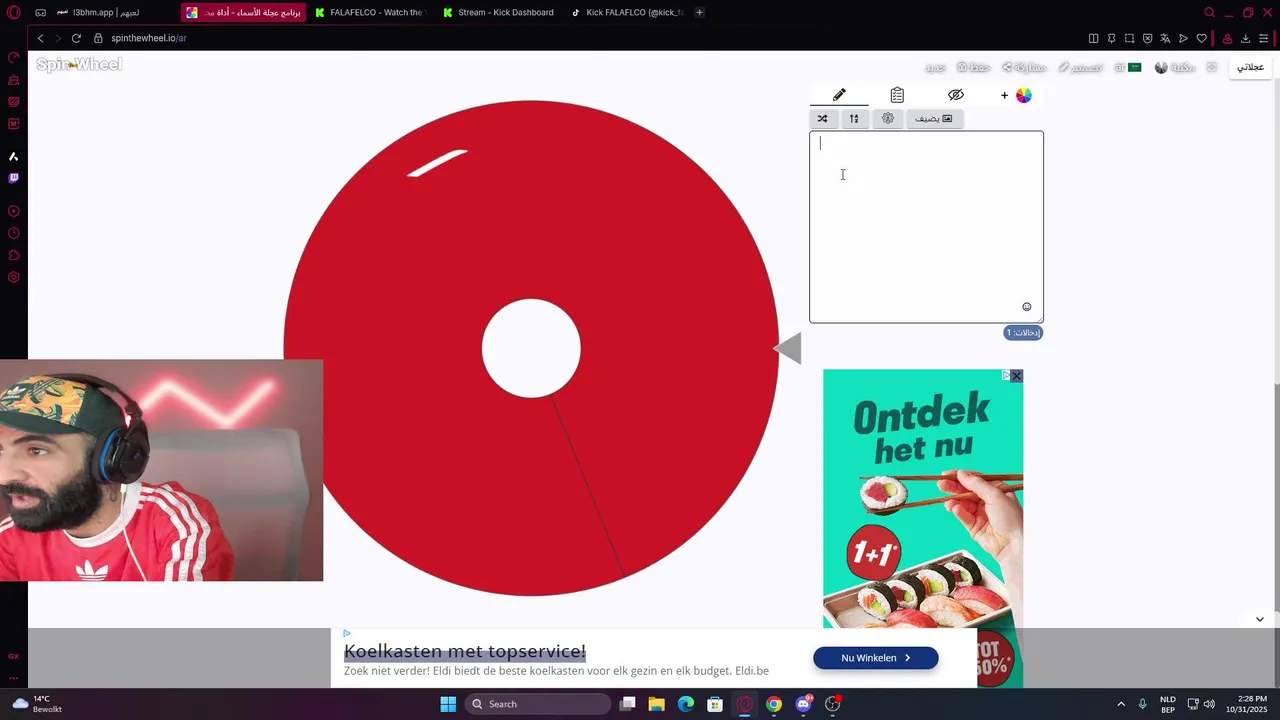1280x720 pixels.
Task: Open the تصميم design customization option
Action: click(1080, 67)
